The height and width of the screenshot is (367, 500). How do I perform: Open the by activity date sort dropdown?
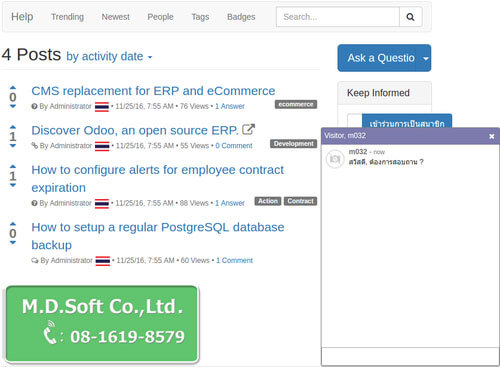pos(109,56)
